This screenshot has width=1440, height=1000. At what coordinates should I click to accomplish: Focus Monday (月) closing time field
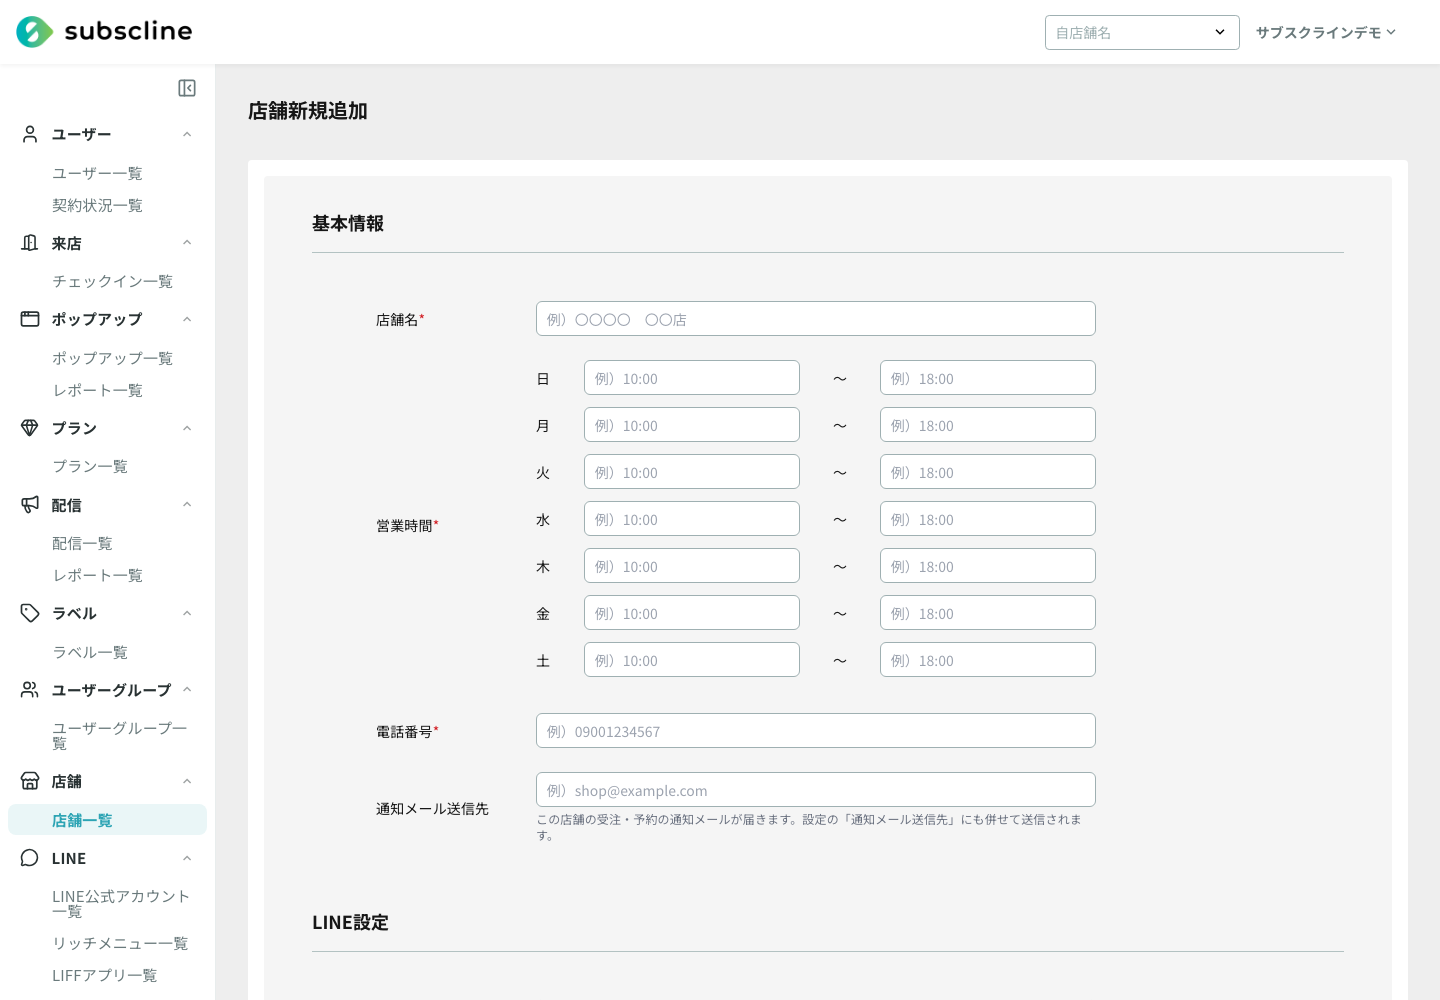tap(988, 425)
